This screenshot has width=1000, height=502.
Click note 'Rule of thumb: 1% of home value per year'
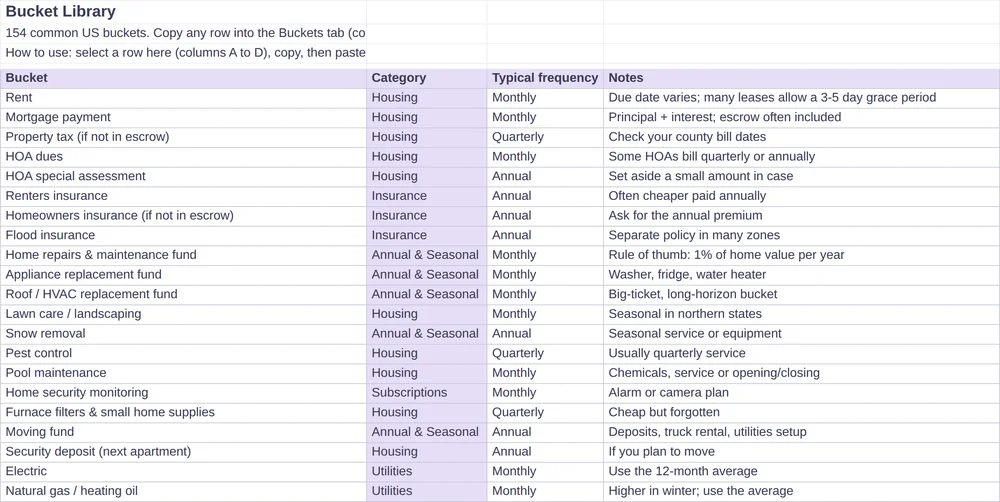click(x=802, y=255)
